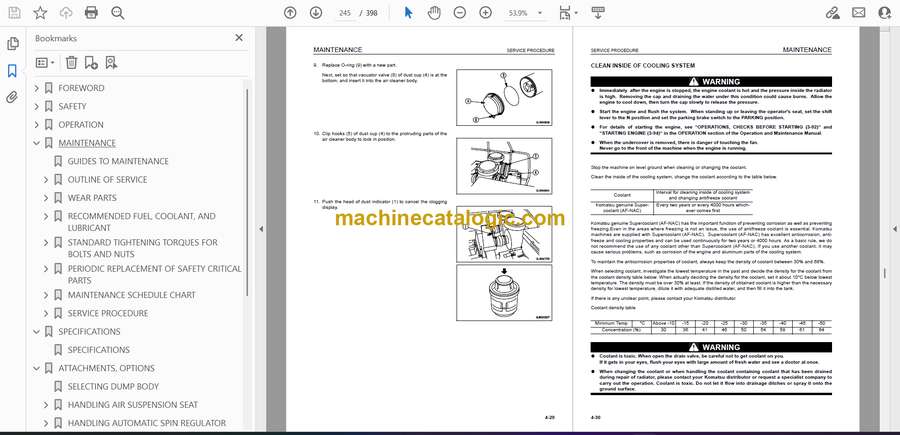Click the read mode keyboard icon
This screenshot has width=900, height=435.
pyautogui.click(x=598, y=13)
